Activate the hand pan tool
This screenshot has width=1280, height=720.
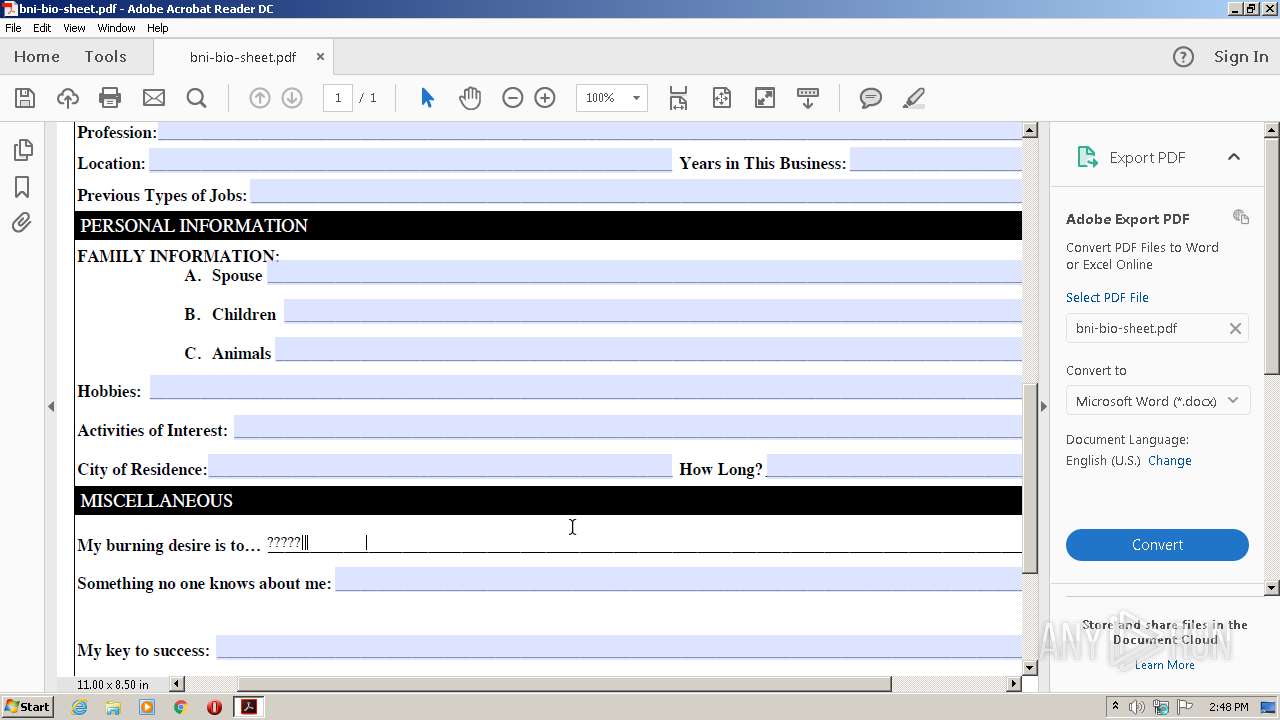470,98
